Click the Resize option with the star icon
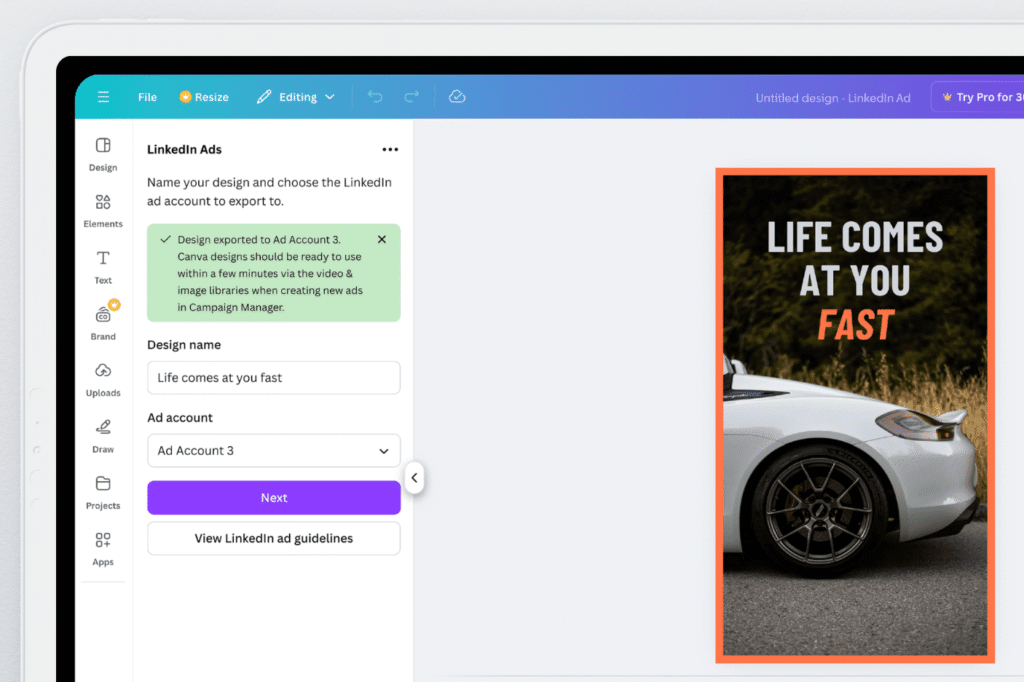The height and width of the screenshot is (682, 1024). (203, 97)
